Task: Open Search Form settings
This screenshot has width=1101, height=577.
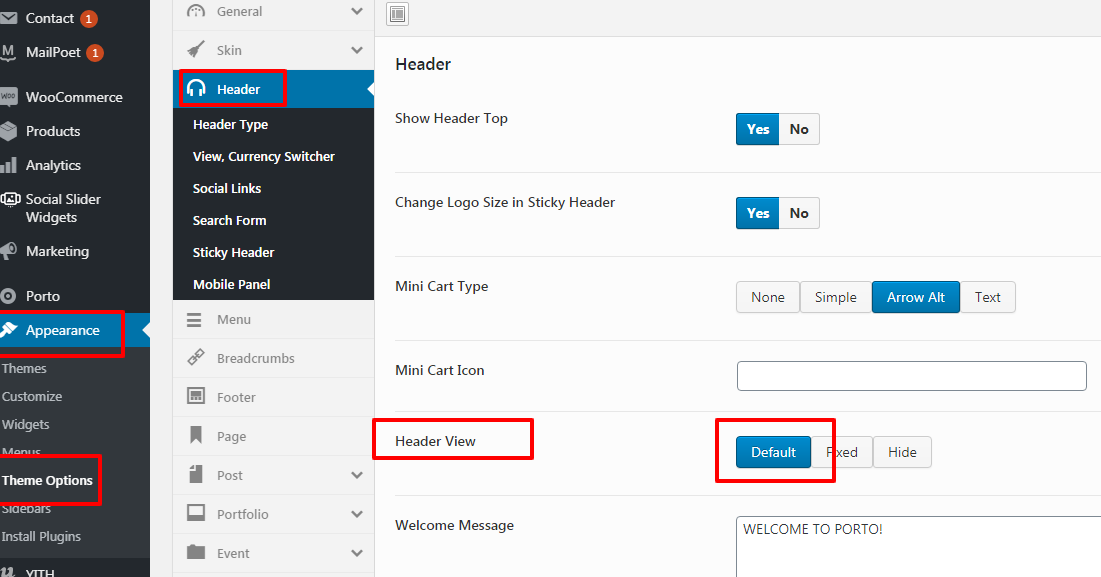Action: (x=230, y=220)
